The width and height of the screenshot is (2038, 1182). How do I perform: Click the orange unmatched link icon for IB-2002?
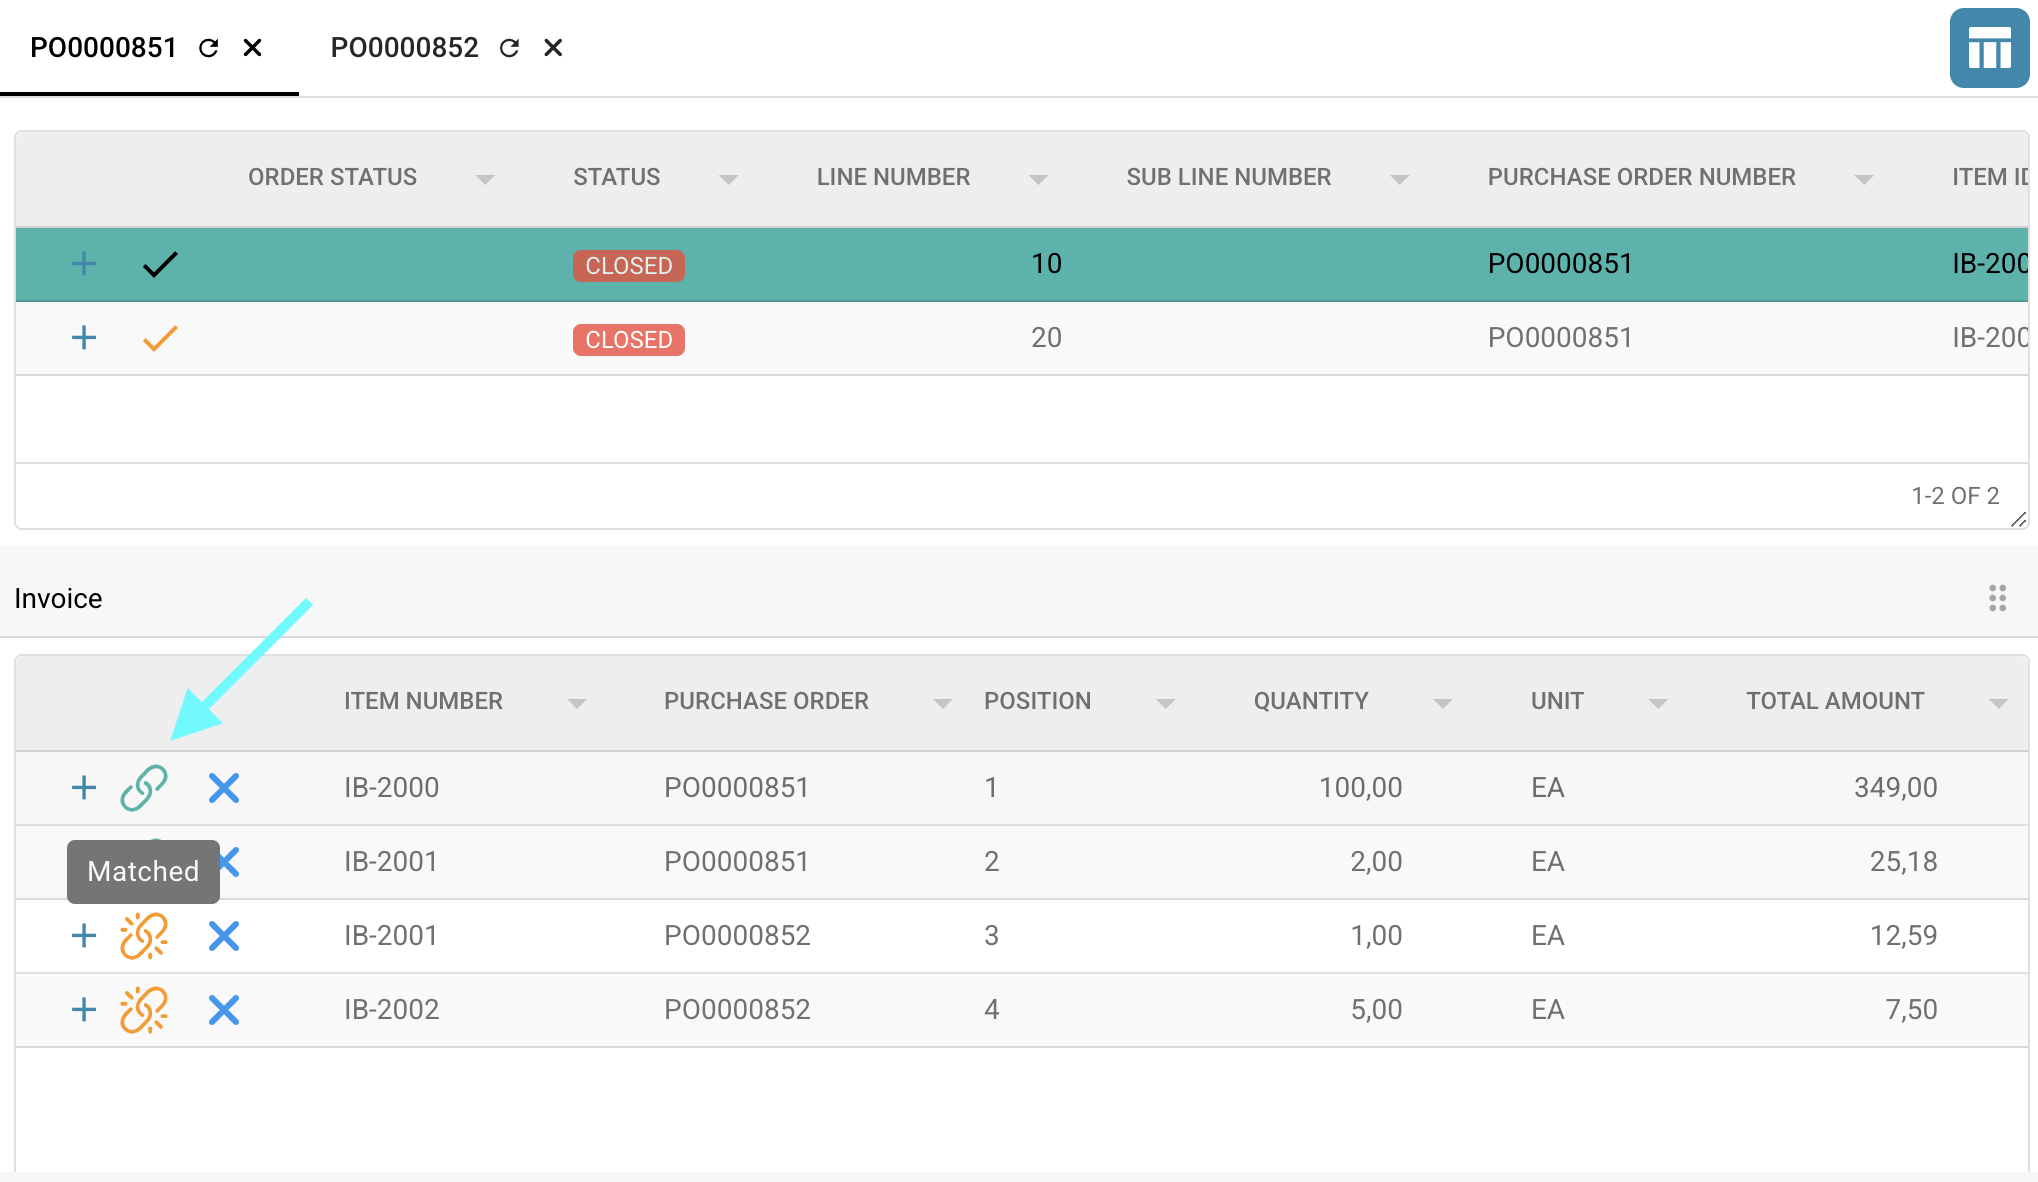144,1010
